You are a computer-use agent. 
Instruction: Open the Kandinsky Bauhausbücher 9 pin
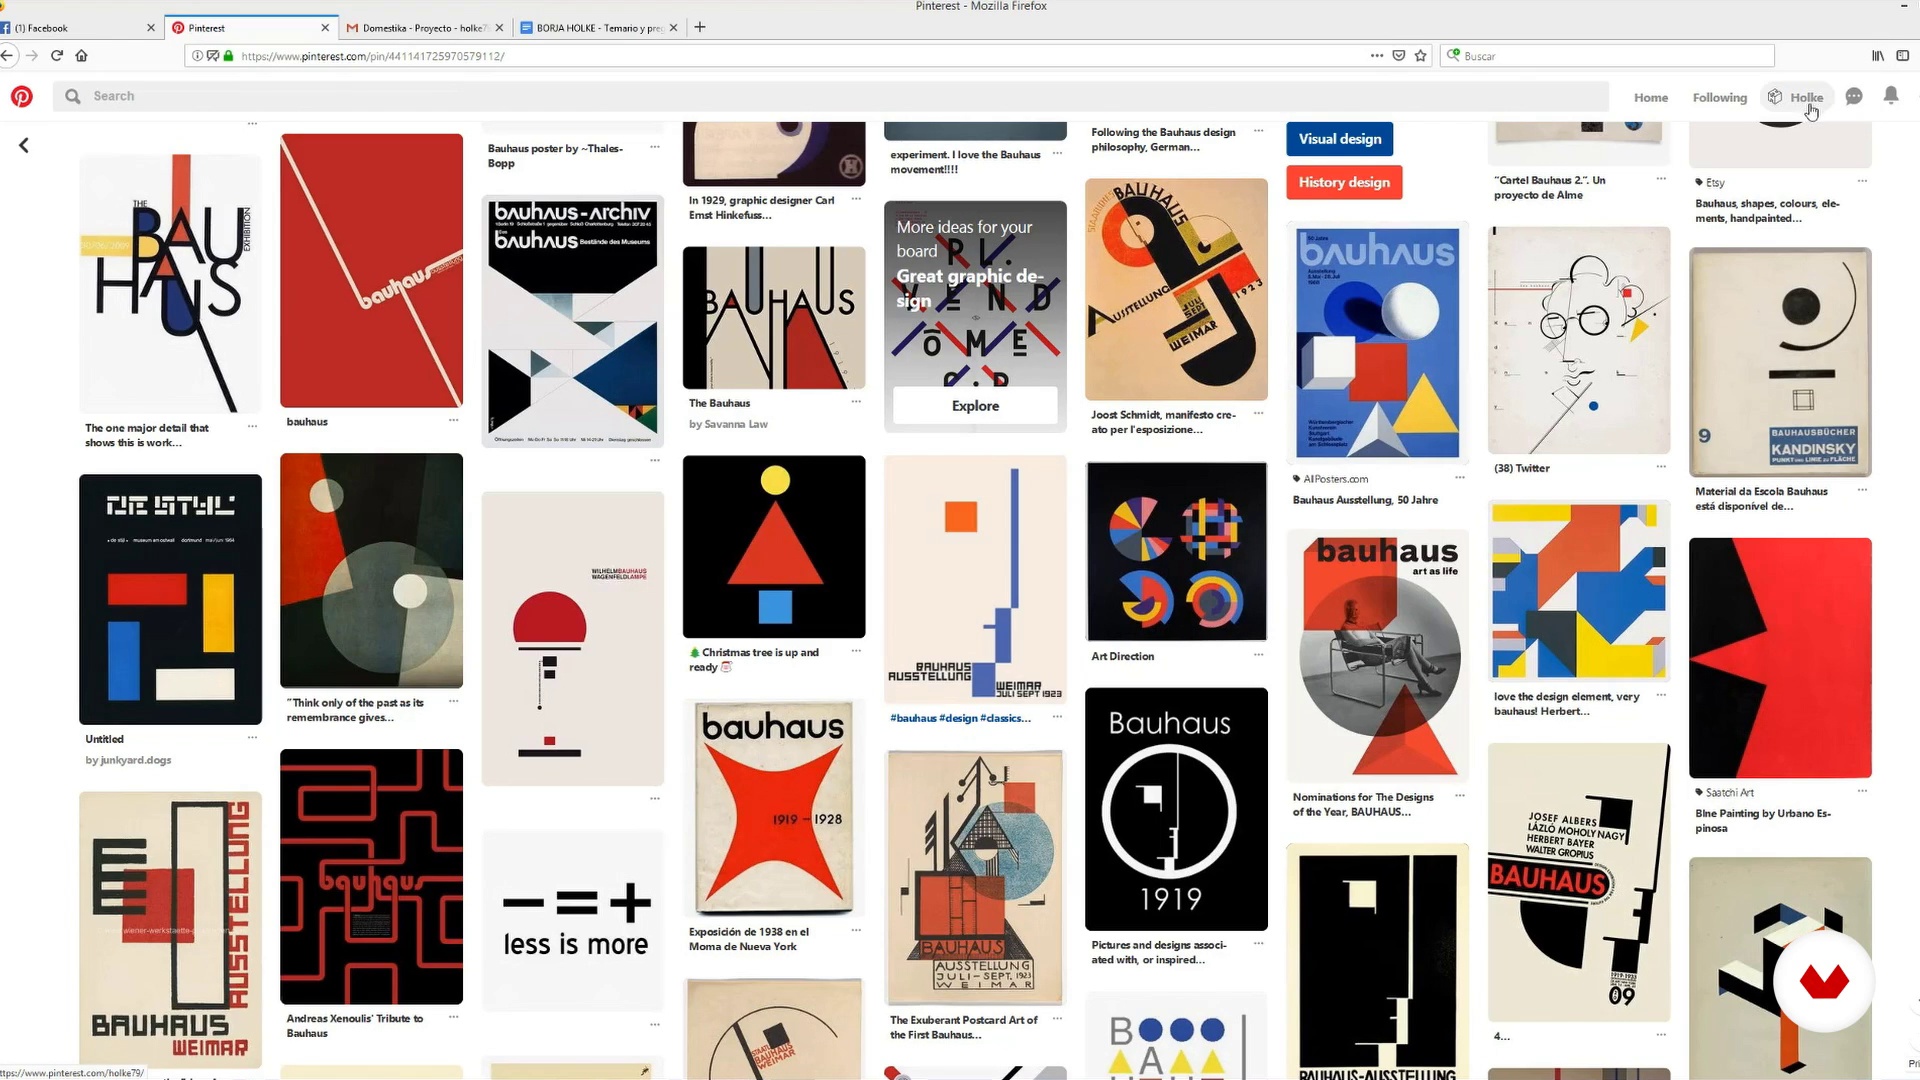coord(1780,362)
